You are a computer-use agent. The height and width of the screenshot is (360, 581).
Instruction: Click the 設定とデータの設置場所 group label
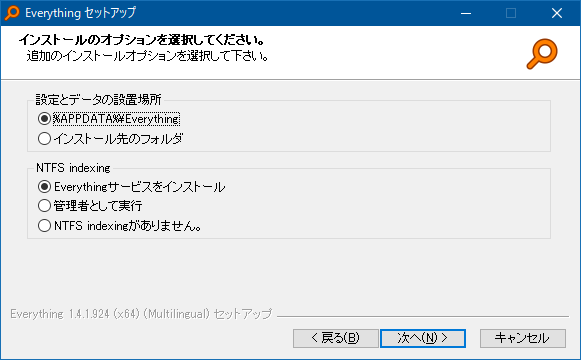pyautogui.click(x=98, y=99)
